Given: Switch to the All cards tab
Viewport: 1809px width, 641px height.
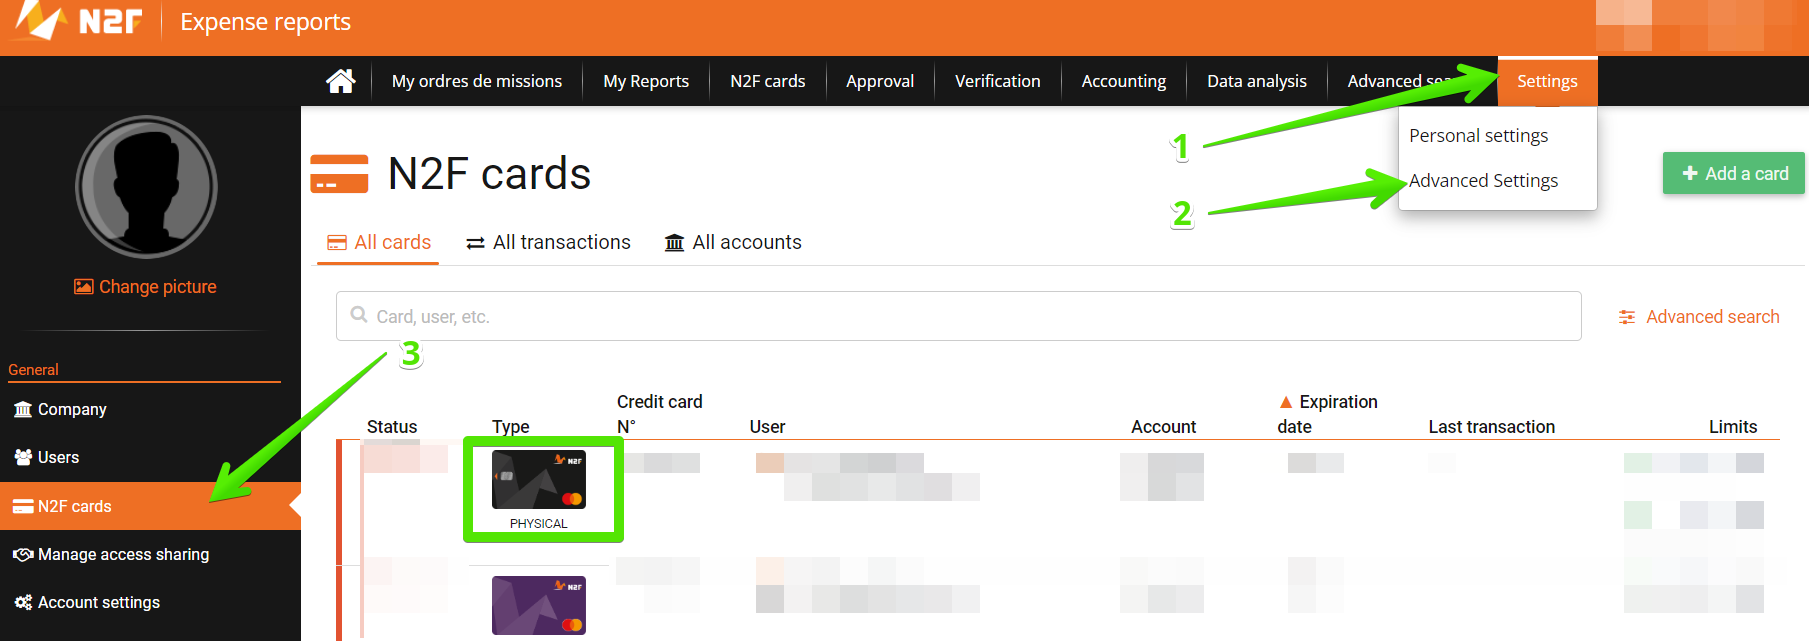Looking at the screenshot, I should pyautogui.click(x=379, y=242).
